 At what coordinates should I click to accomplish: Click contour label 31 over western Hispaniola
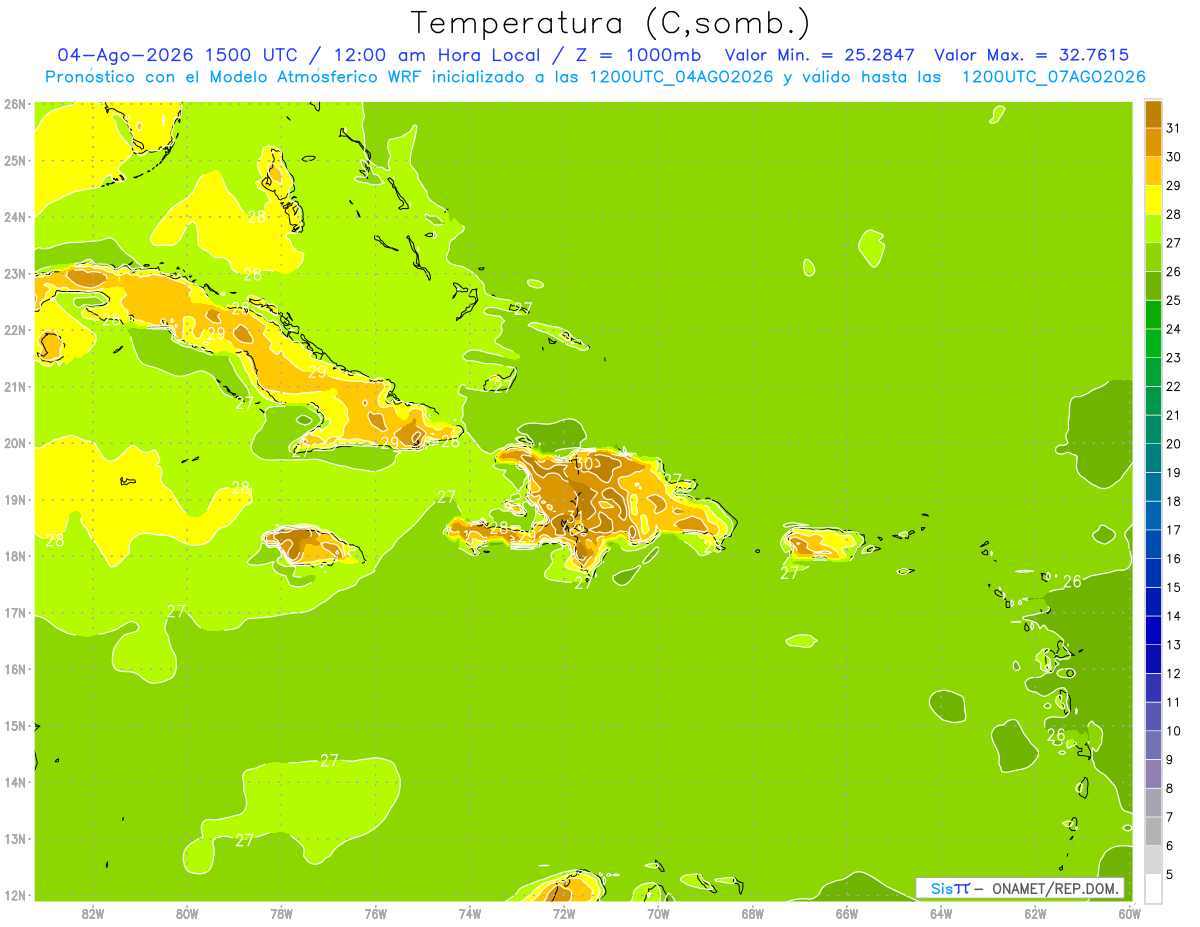(575, 516)
